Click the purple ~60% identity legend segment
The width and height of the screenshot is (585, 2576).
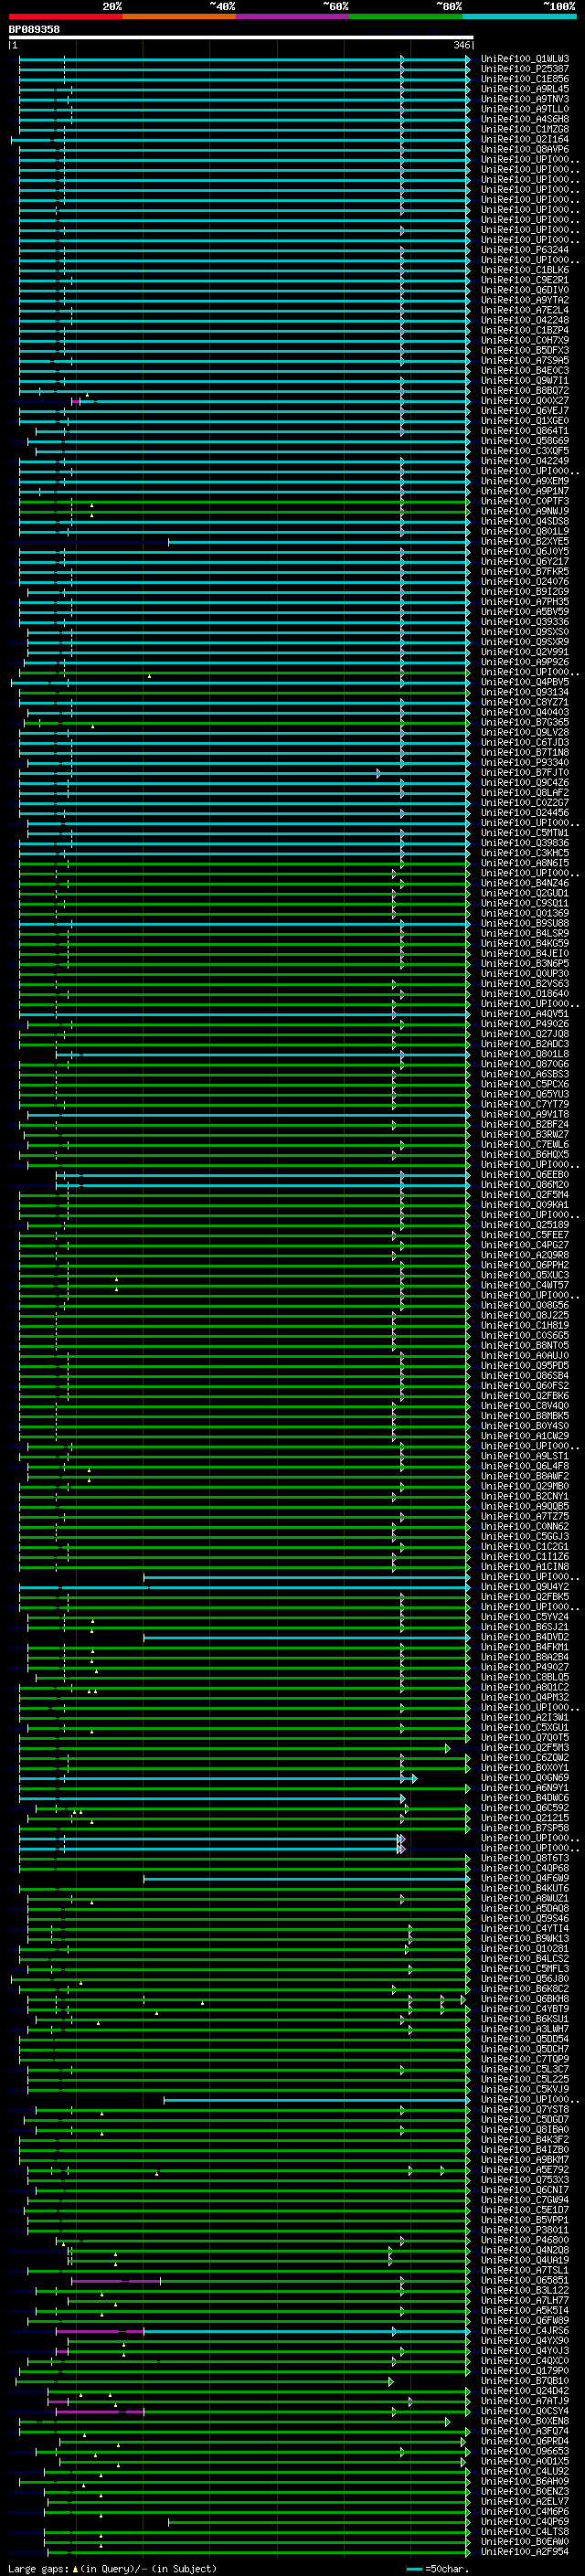pos(293,16)
